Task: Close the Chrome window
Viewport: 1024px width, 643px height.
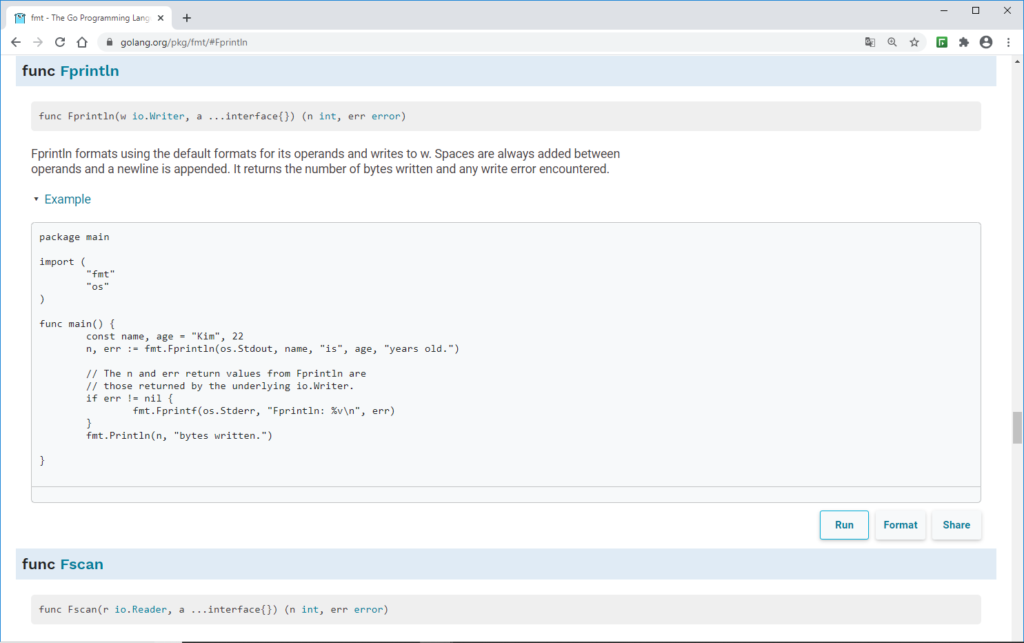Action: 1007,10
